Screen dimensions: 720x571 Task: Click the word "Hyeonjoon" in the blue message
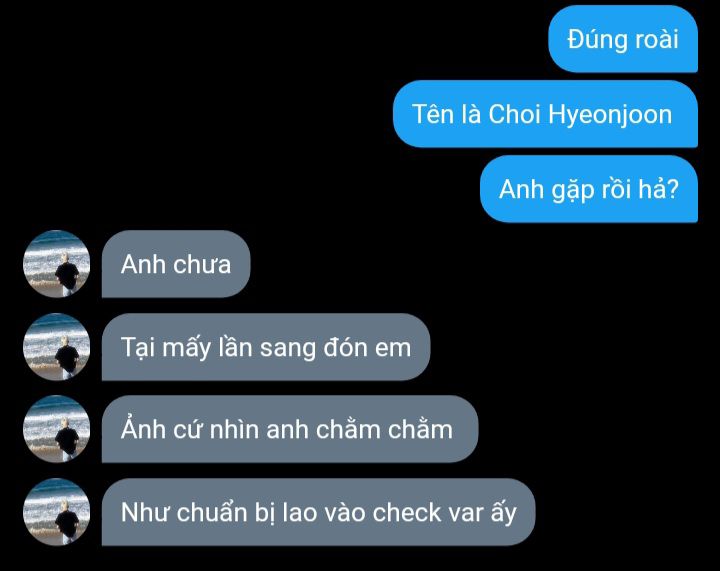click(x=610, y=115)
